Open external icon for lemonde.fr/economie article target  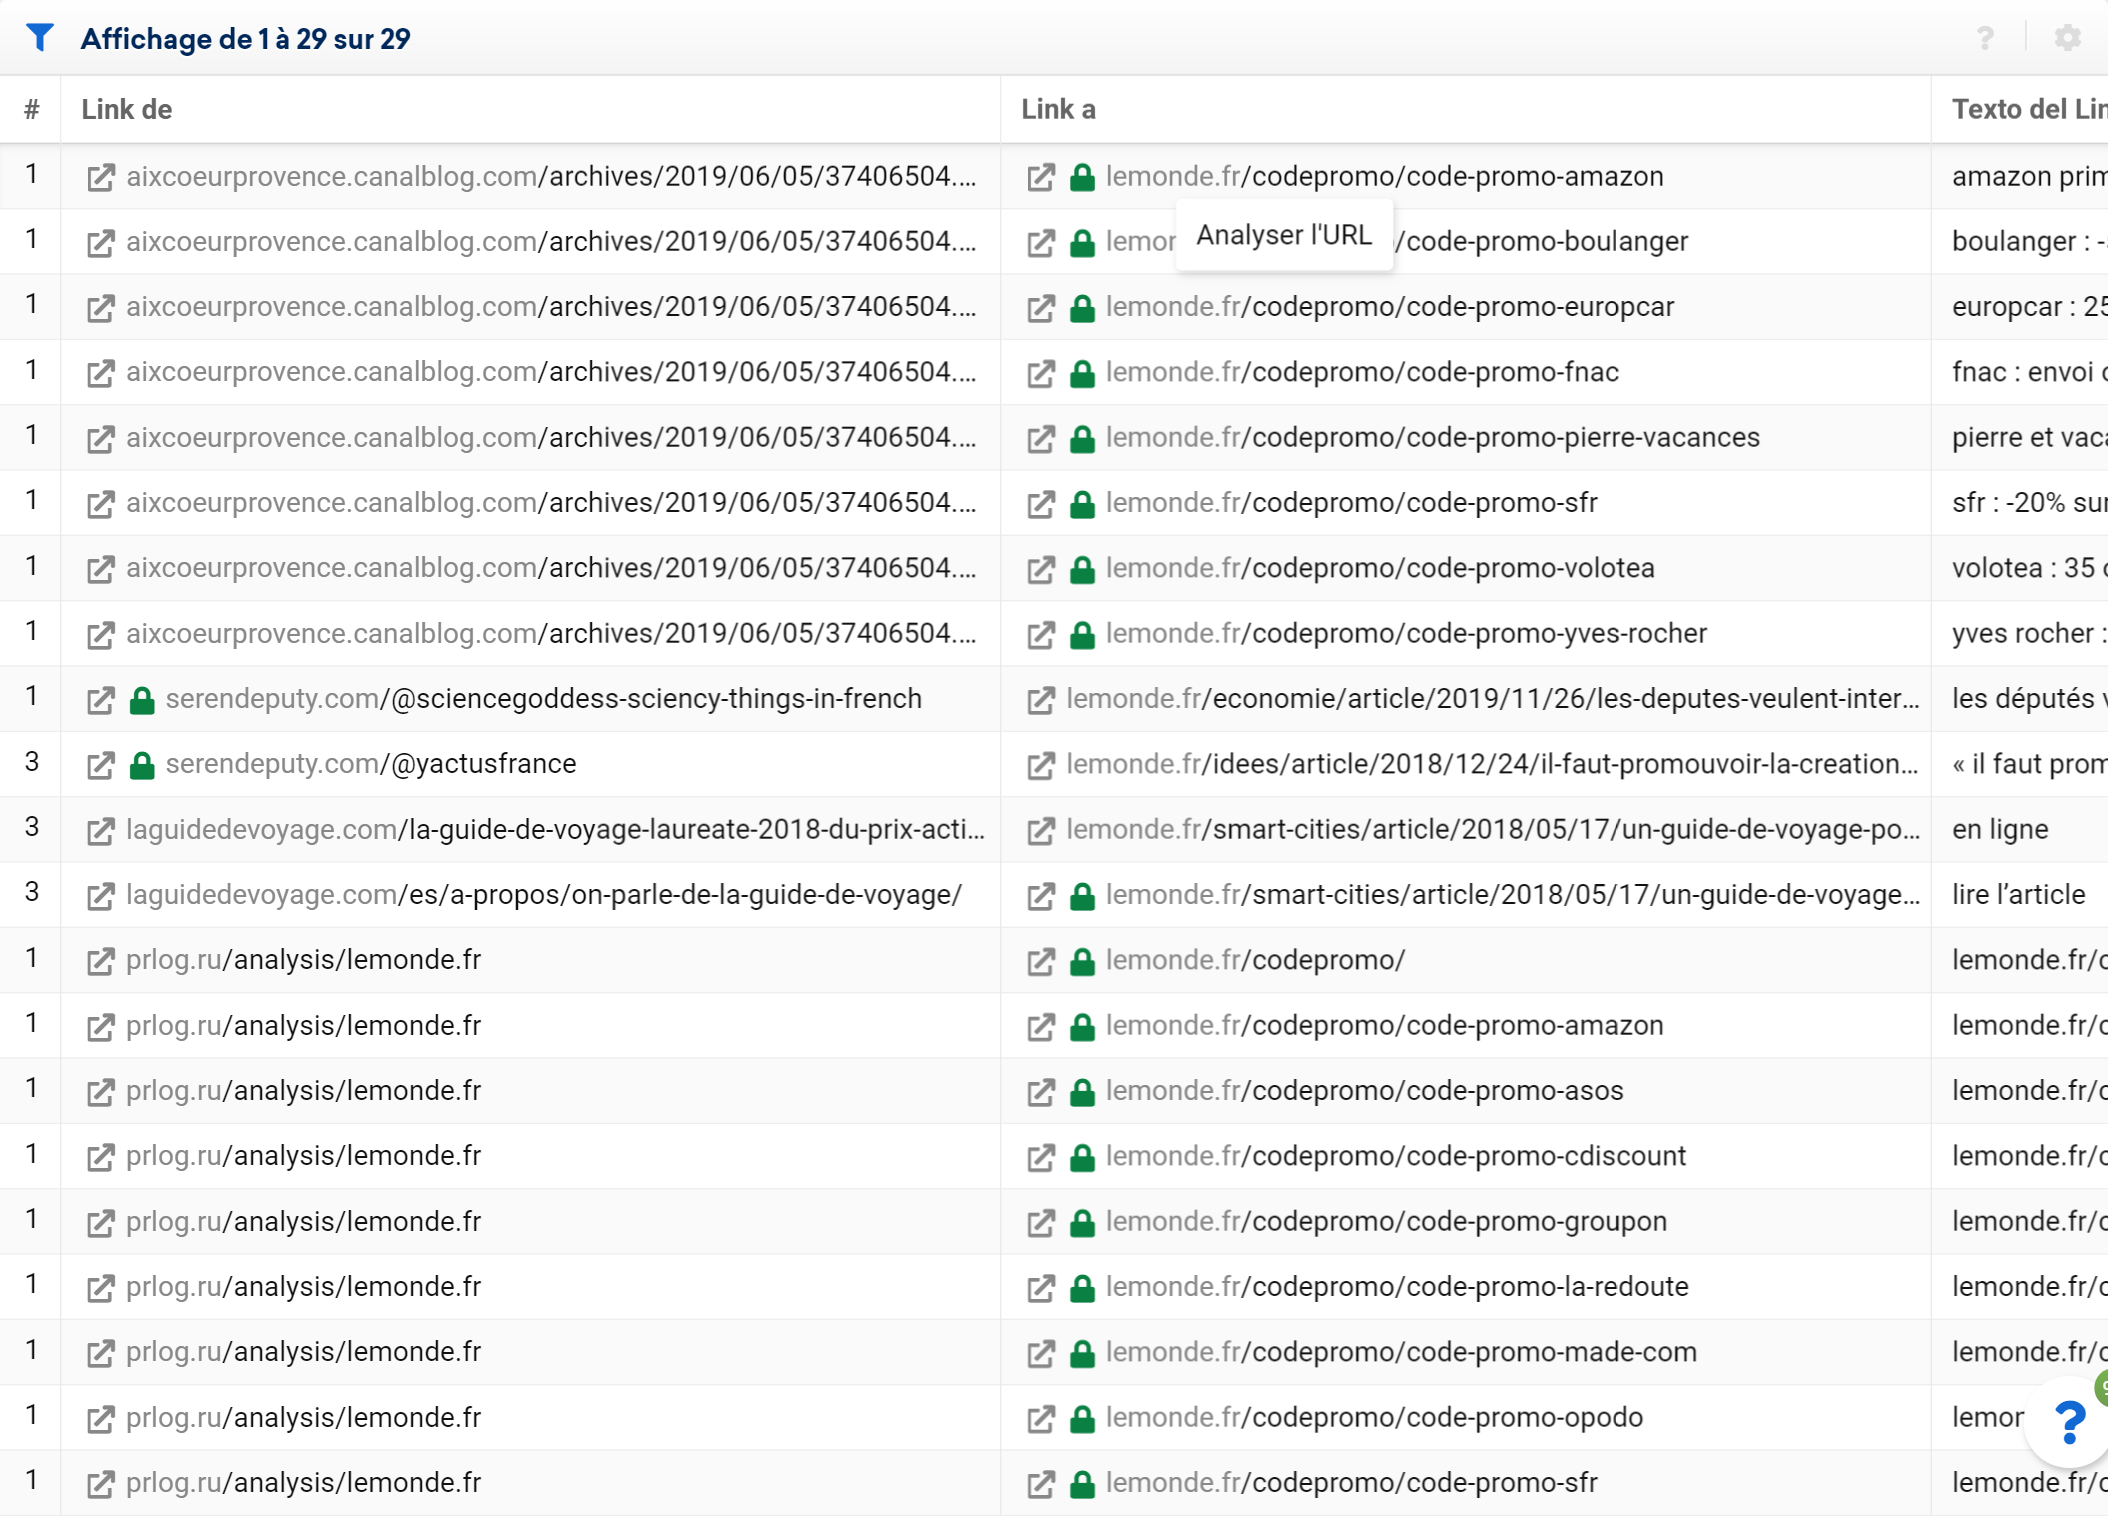[1040, 700]
